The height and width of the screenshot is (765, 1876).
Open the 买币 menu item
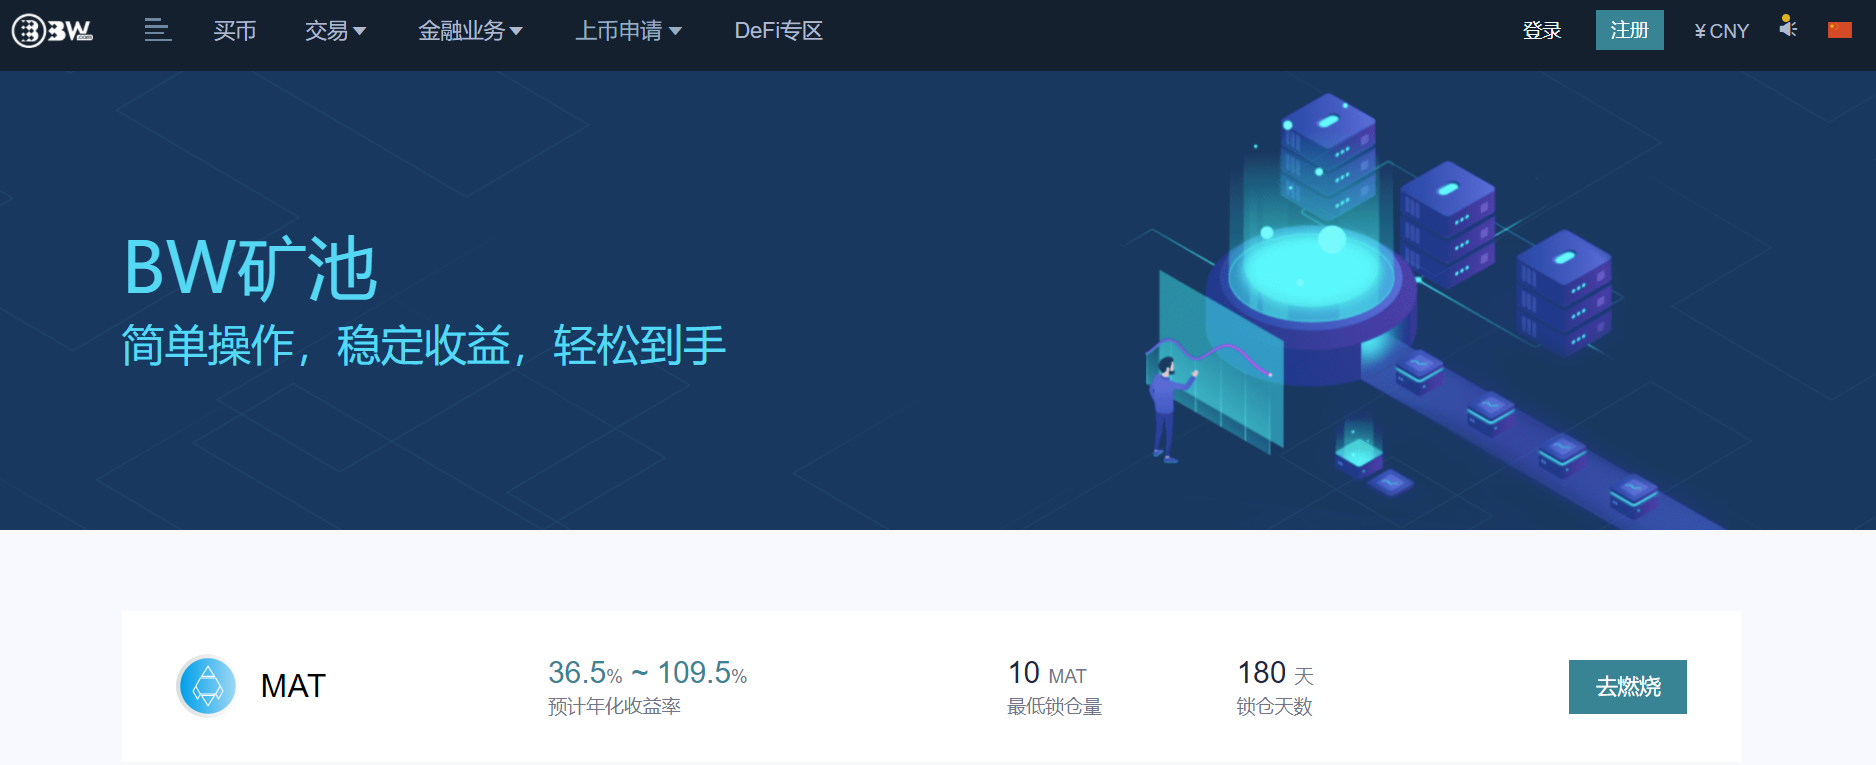pyautogui.click(x=235, y=31)
